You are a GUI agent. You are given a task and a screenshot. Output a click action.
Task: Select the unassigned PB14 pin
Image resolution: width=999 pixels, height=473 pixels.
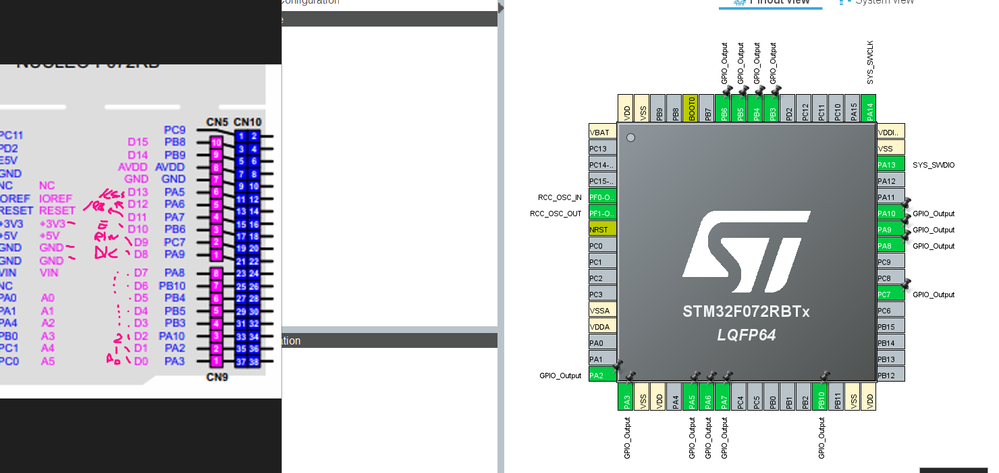tap(891, 343)
